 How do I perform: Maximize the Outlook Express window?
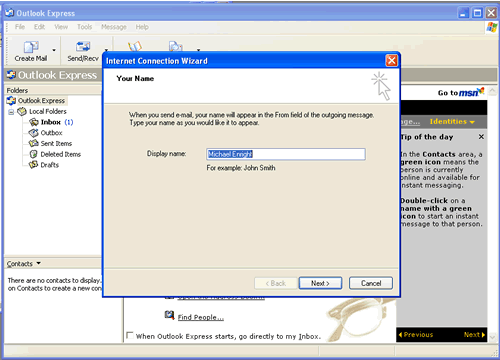477,13
